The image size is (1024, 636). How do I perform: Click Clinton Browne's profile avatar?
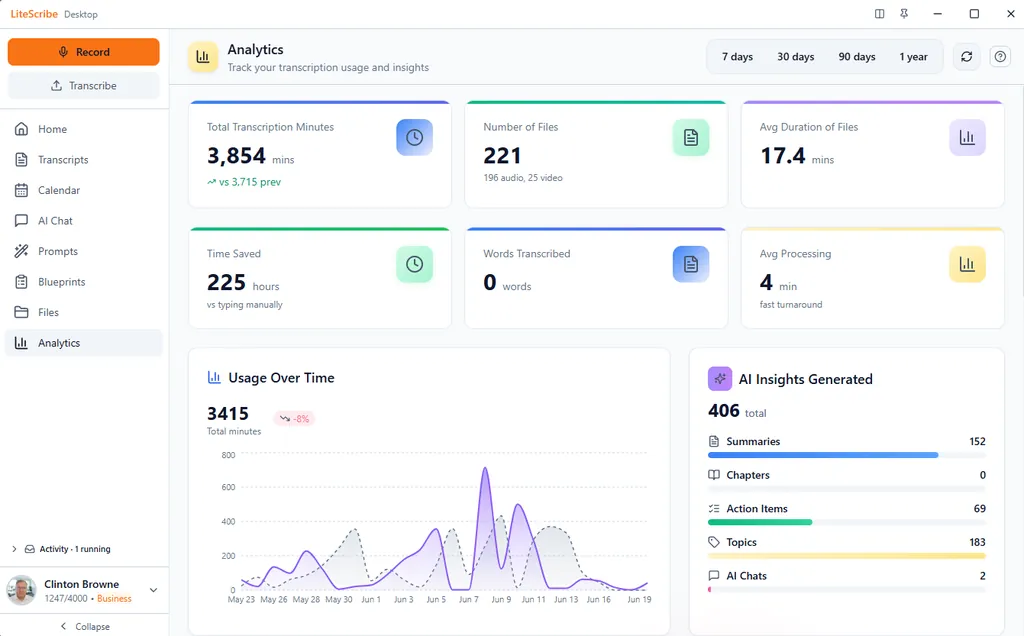(22, 590)
